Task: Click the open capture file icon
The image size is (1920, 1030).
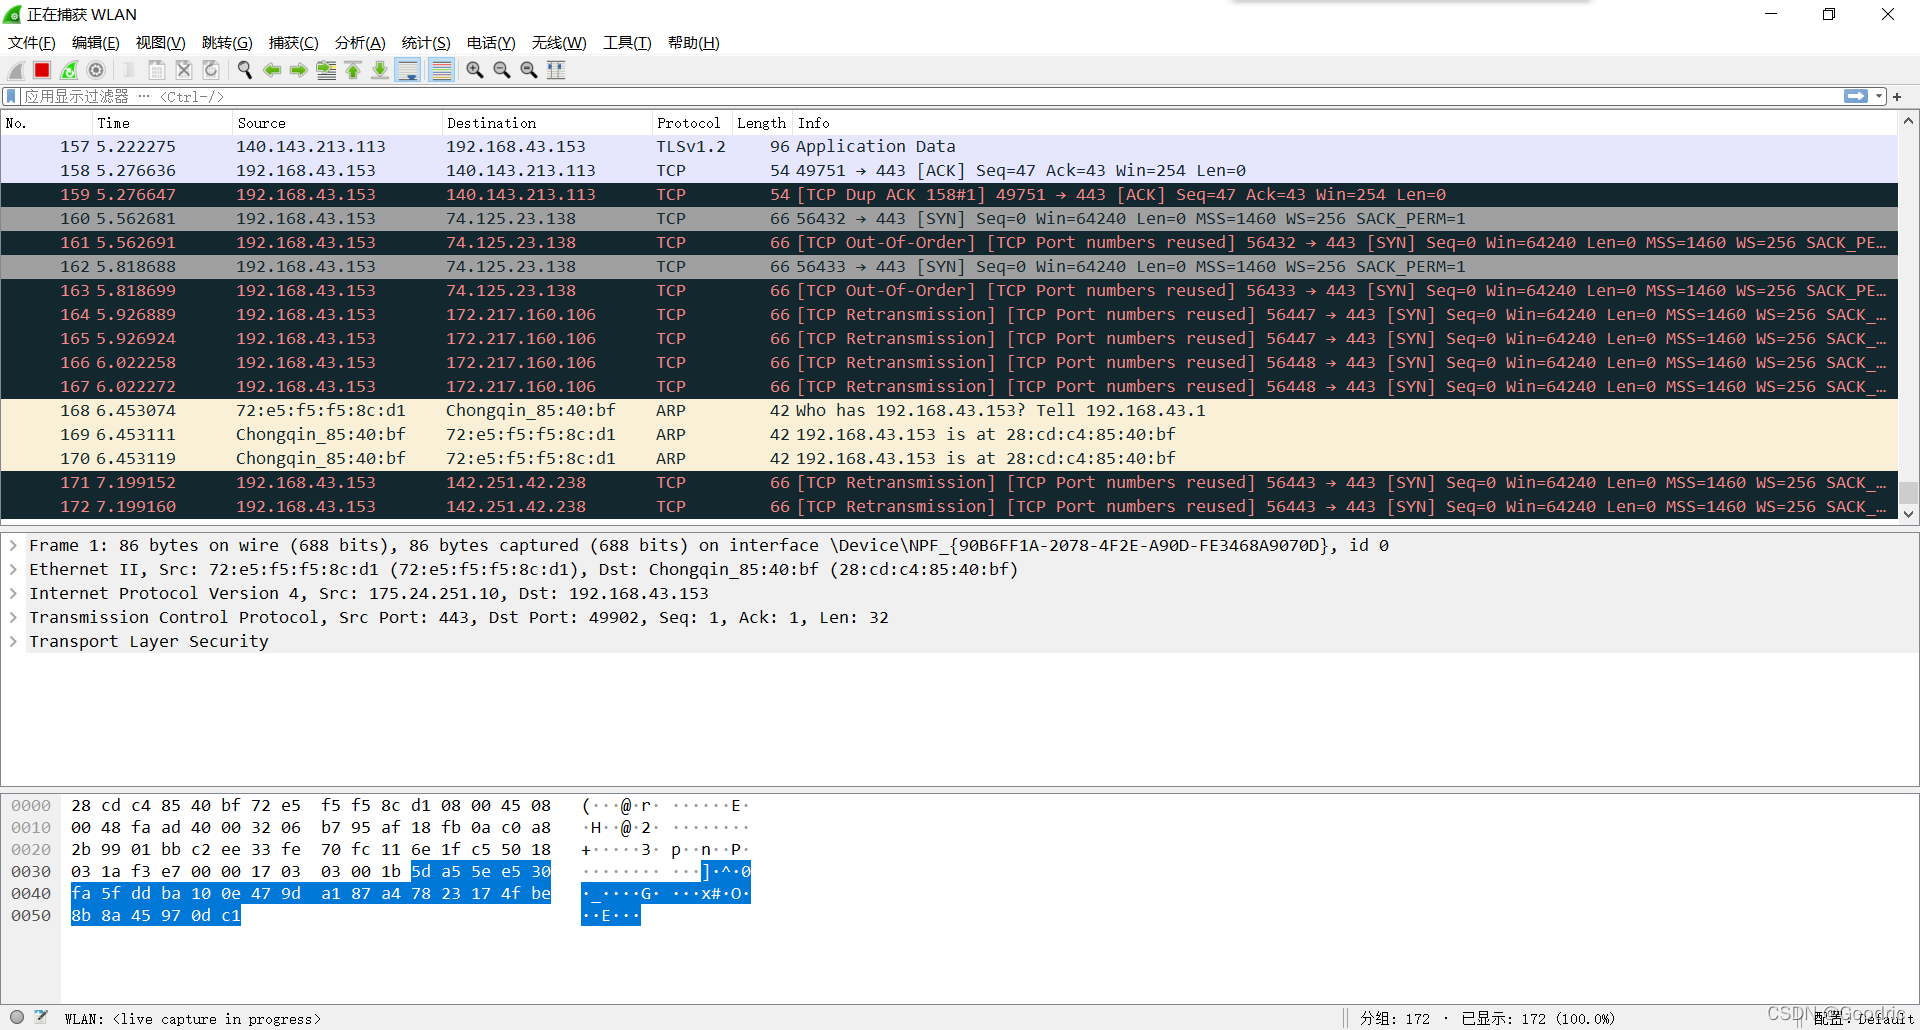Action: (x=129, y=70)
